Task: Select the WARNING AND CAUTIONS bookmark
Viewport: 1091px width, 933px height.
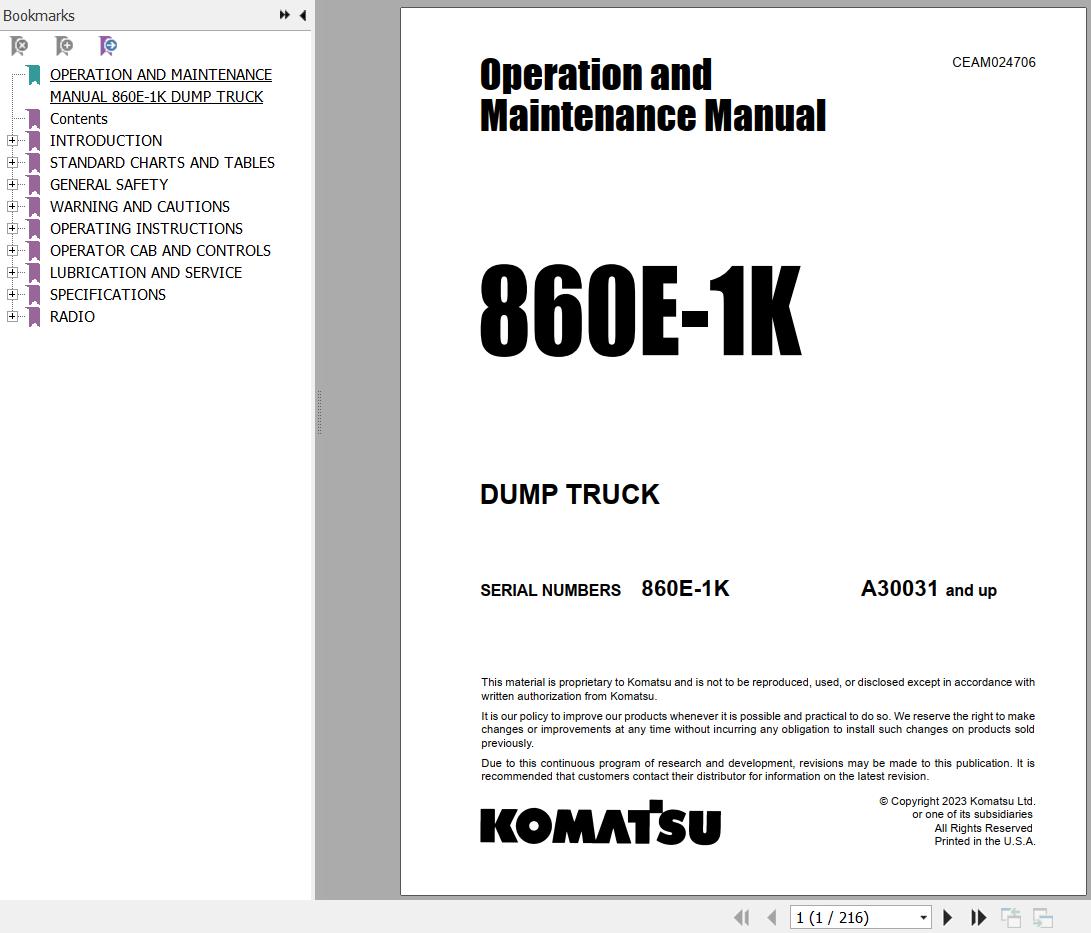Action: pos(139,207)
